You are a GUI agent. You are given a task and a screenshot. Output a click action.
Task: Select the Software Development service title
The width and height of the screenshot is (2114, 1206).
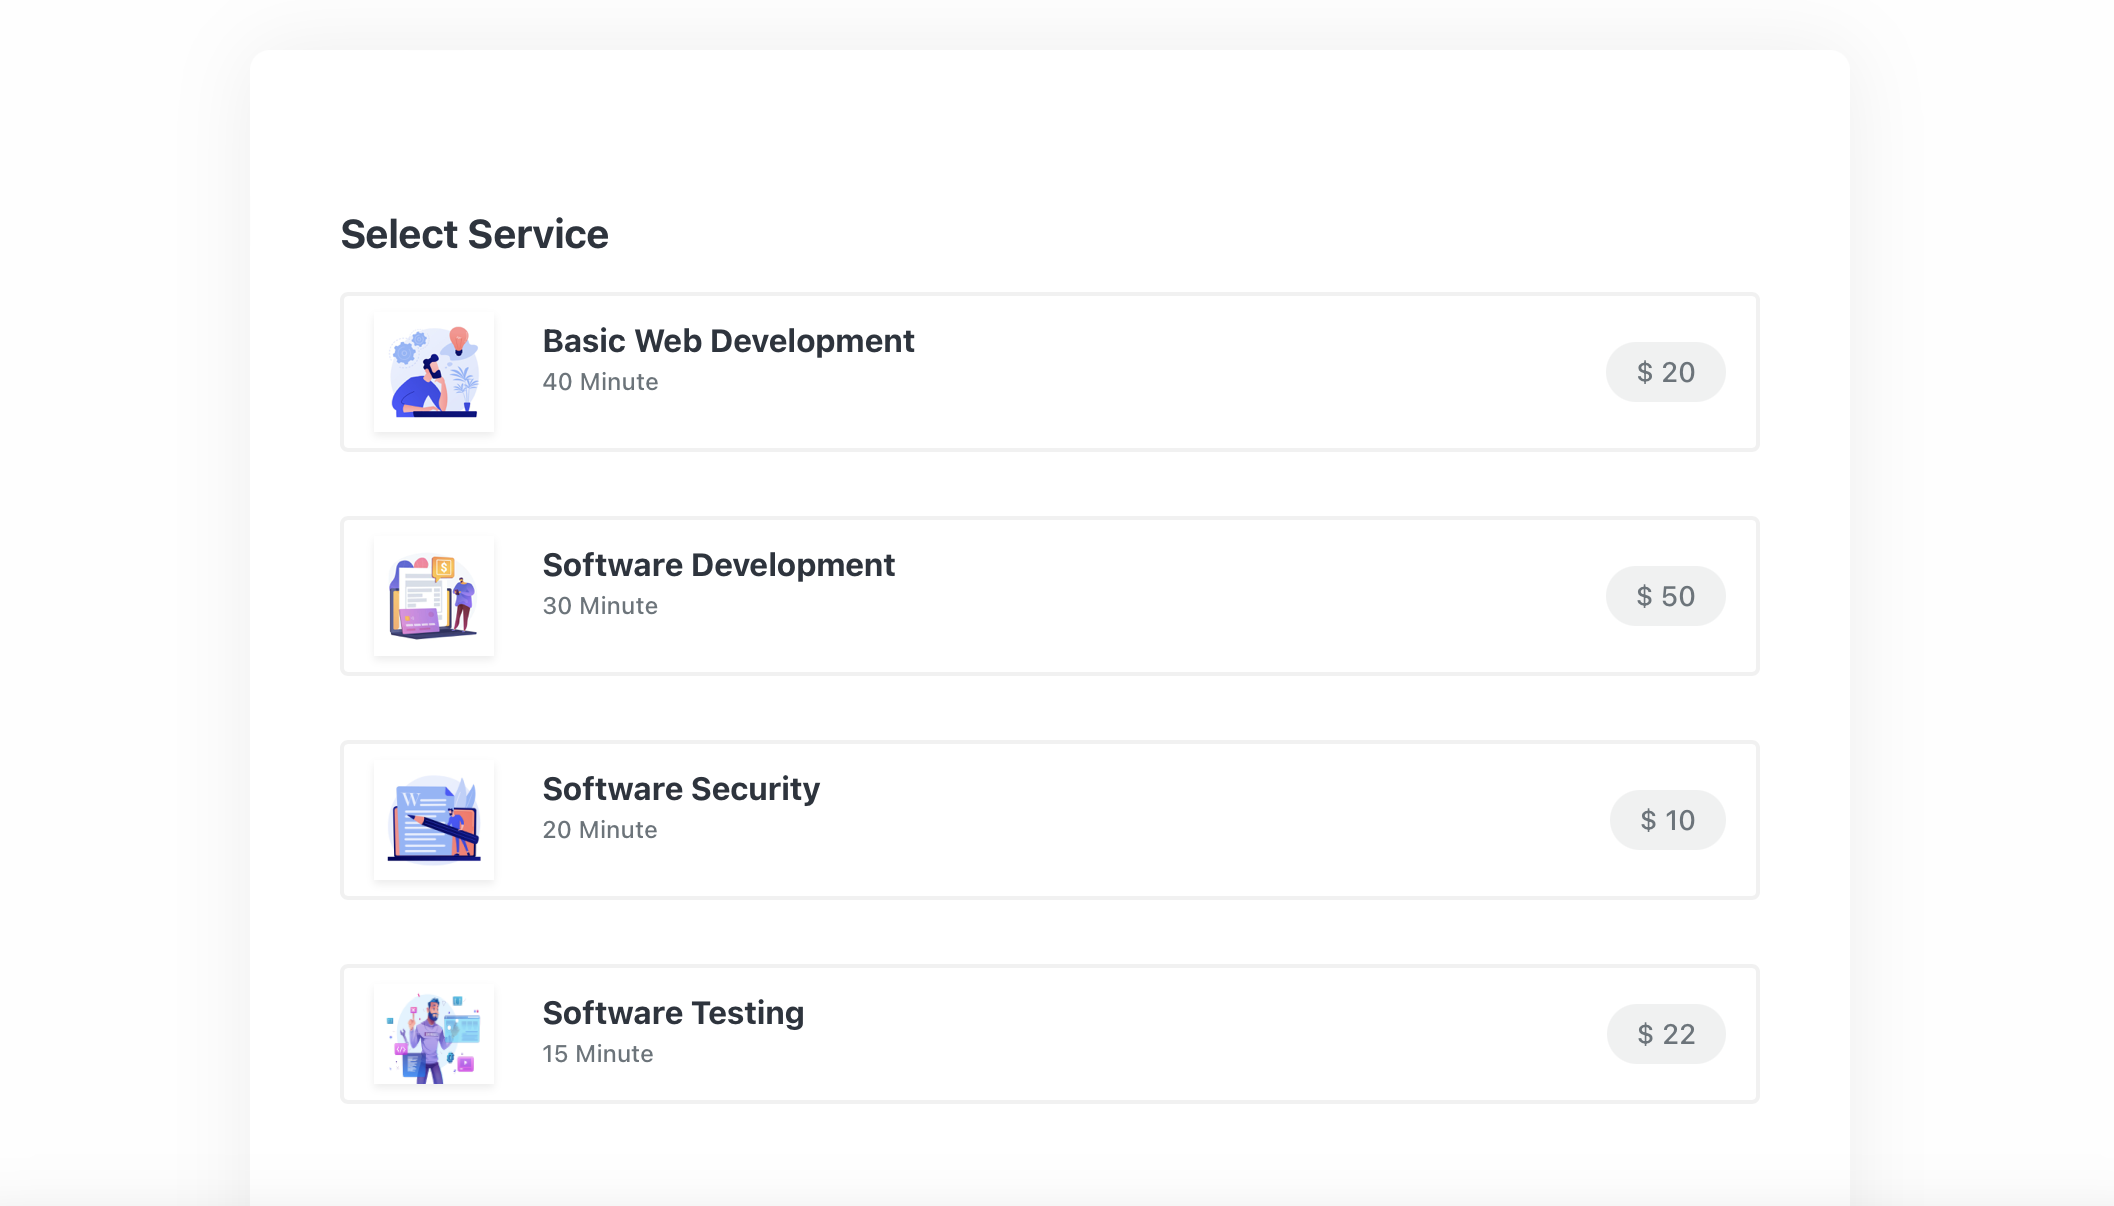coord(718,565)
